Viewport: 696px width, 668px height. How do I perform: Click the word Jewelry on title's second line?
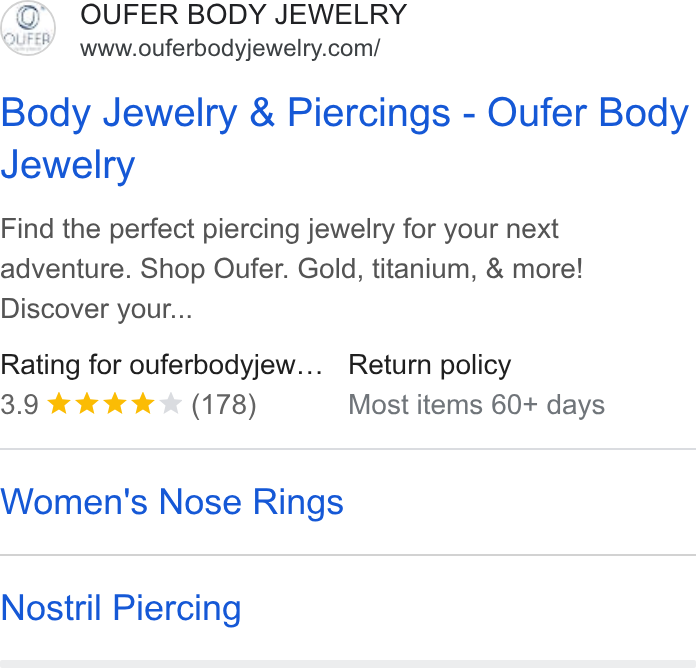(x=67, y=165)
